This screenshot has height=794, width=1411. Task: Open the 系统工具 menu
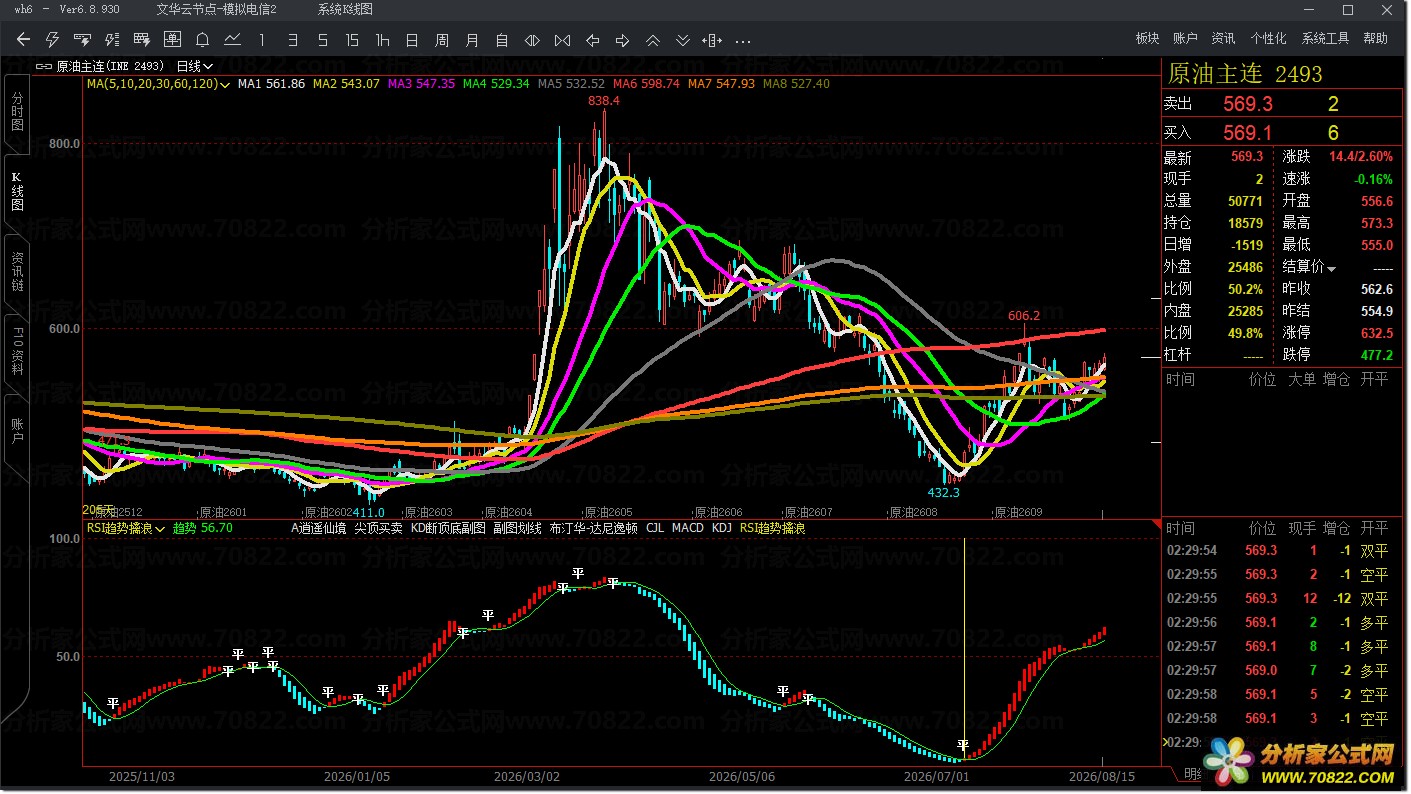point(1325,39)
